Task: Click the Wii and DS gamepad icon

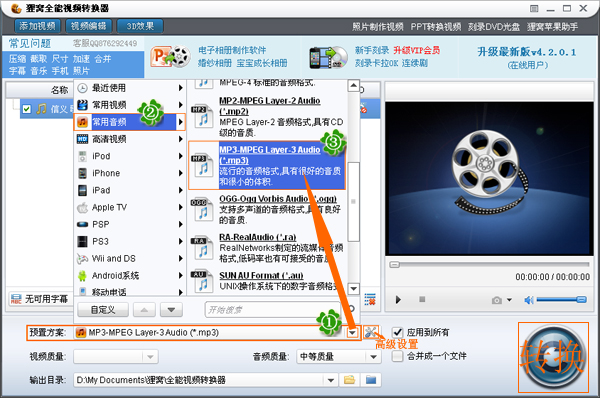Action: click(82, 259)
